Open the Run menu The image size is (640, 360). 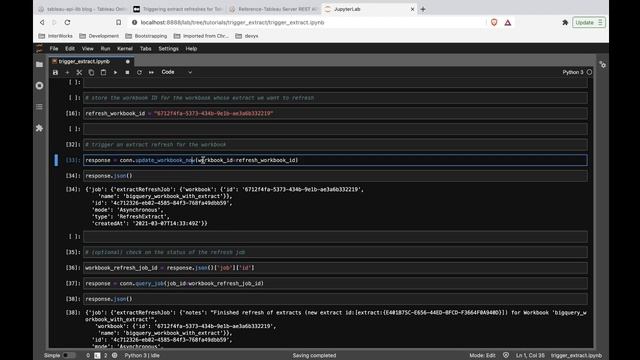[x=105, y=49]
